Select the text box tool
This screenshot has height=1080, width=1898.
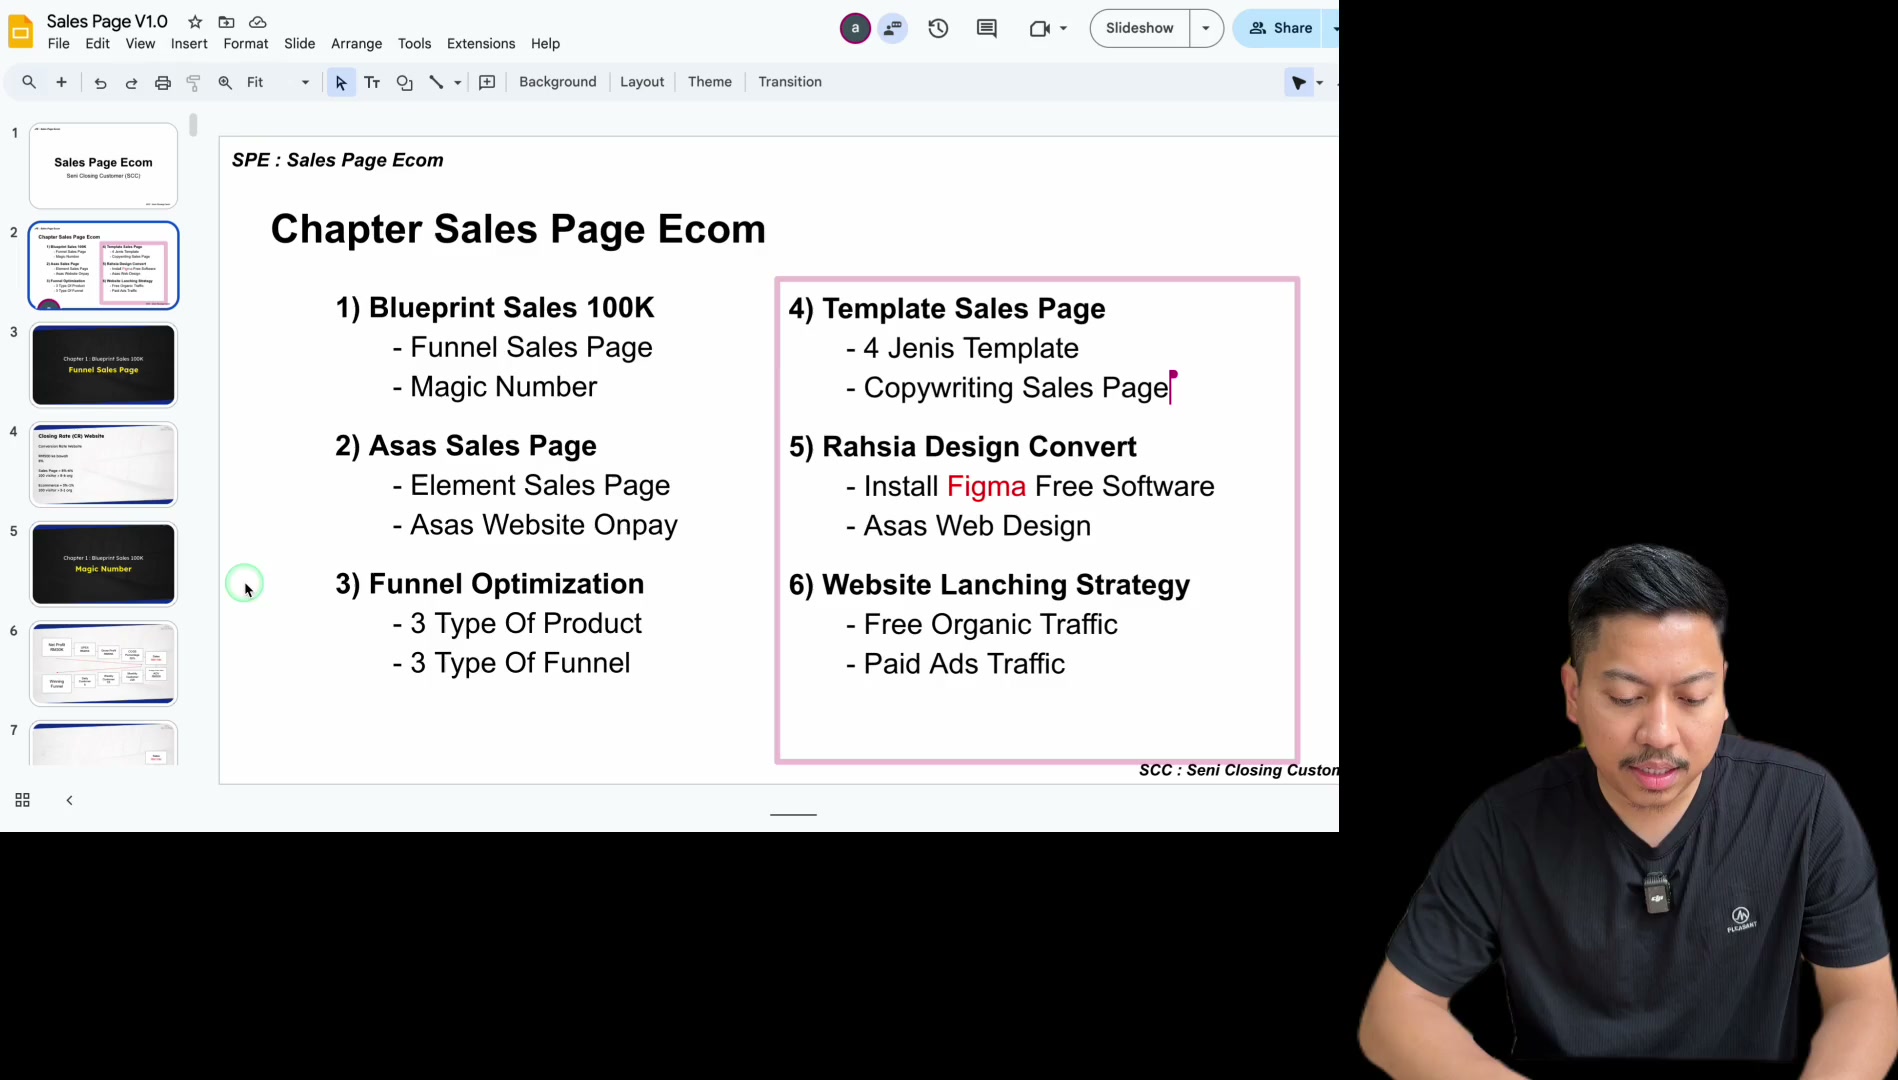tap(372, 83)
